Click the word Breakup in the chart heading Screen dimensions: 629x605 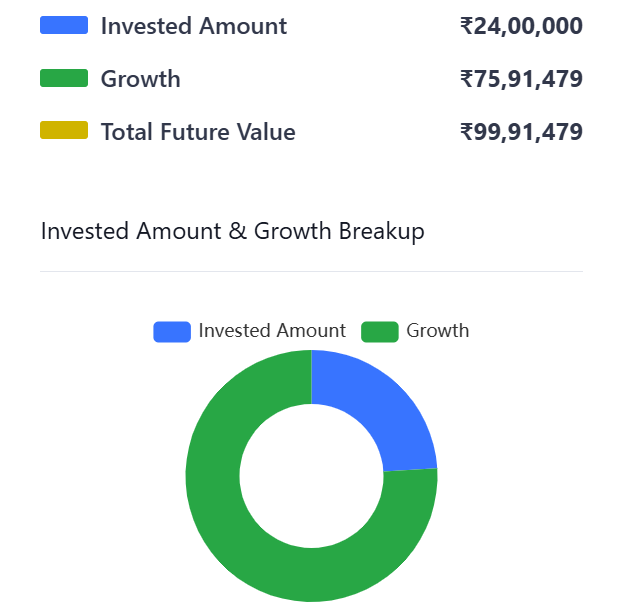pos(381,231)
